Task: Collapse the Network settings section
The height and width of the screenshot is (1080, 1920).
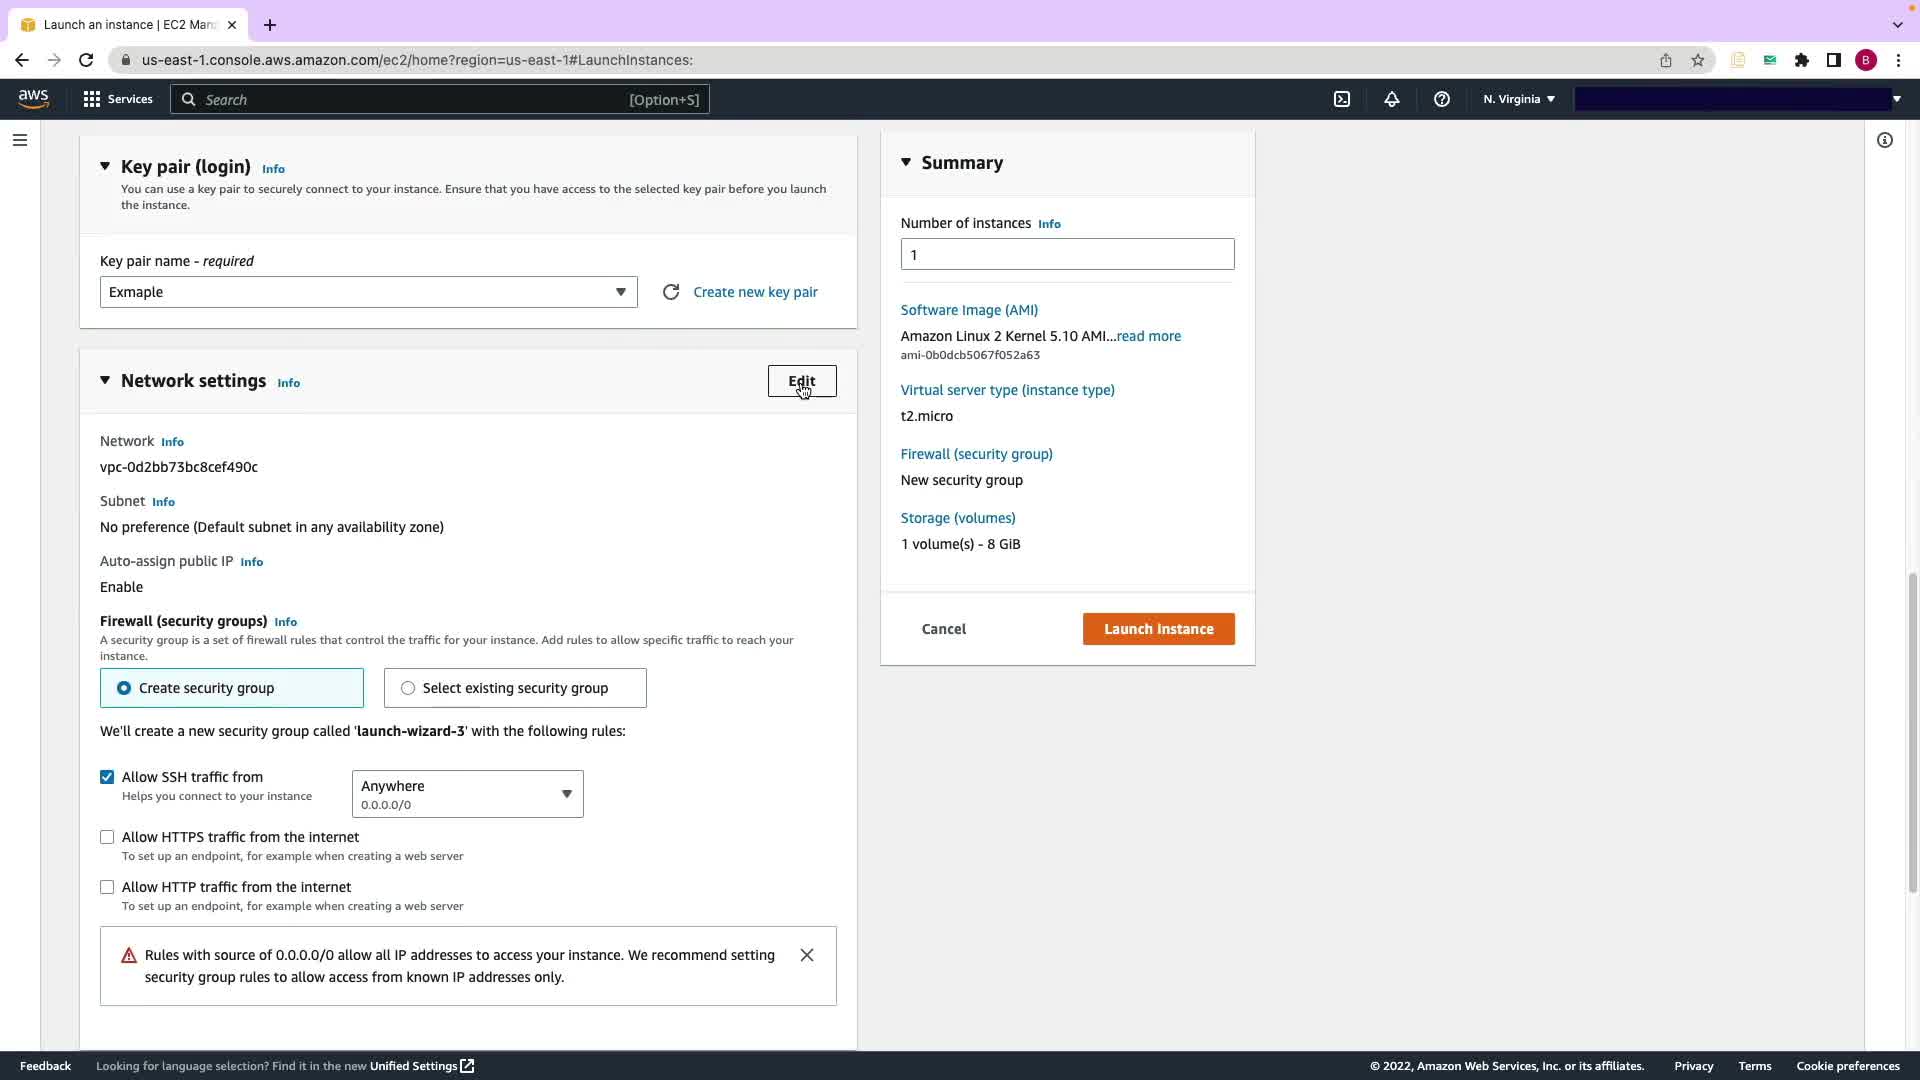Action: [105, 381]
